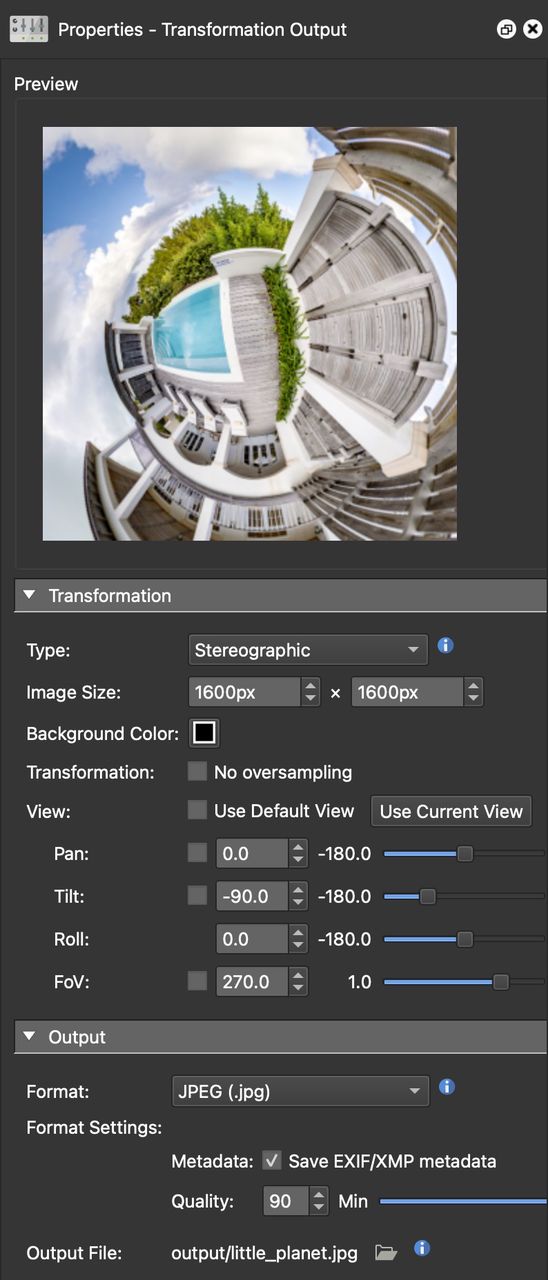
Task: Collapse the Transformation section
Action: tap(29, 595)
